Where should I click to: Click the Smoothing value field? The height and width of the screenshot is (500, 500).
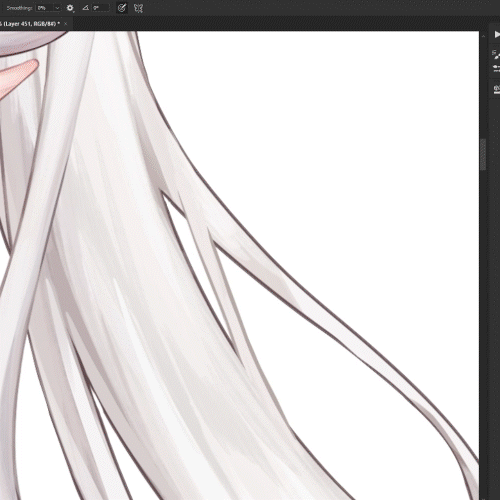point(45,8)
